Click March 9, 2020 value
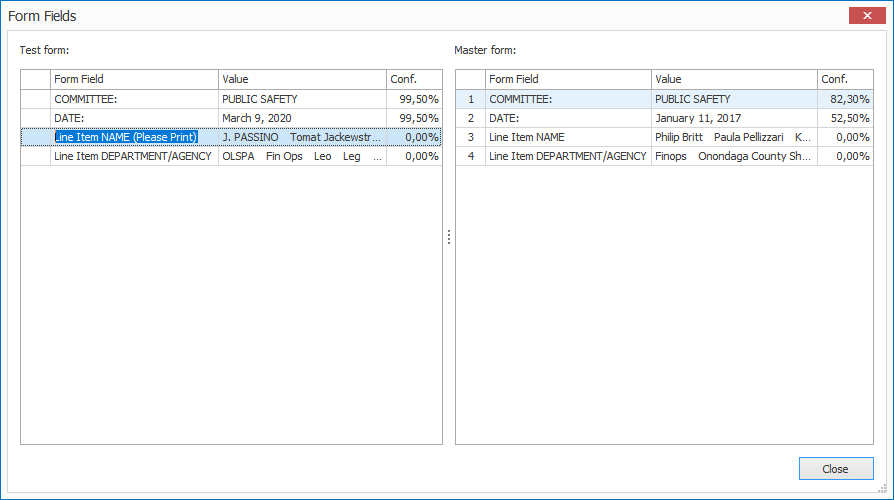The image size is (894, 500). [302, 118]
